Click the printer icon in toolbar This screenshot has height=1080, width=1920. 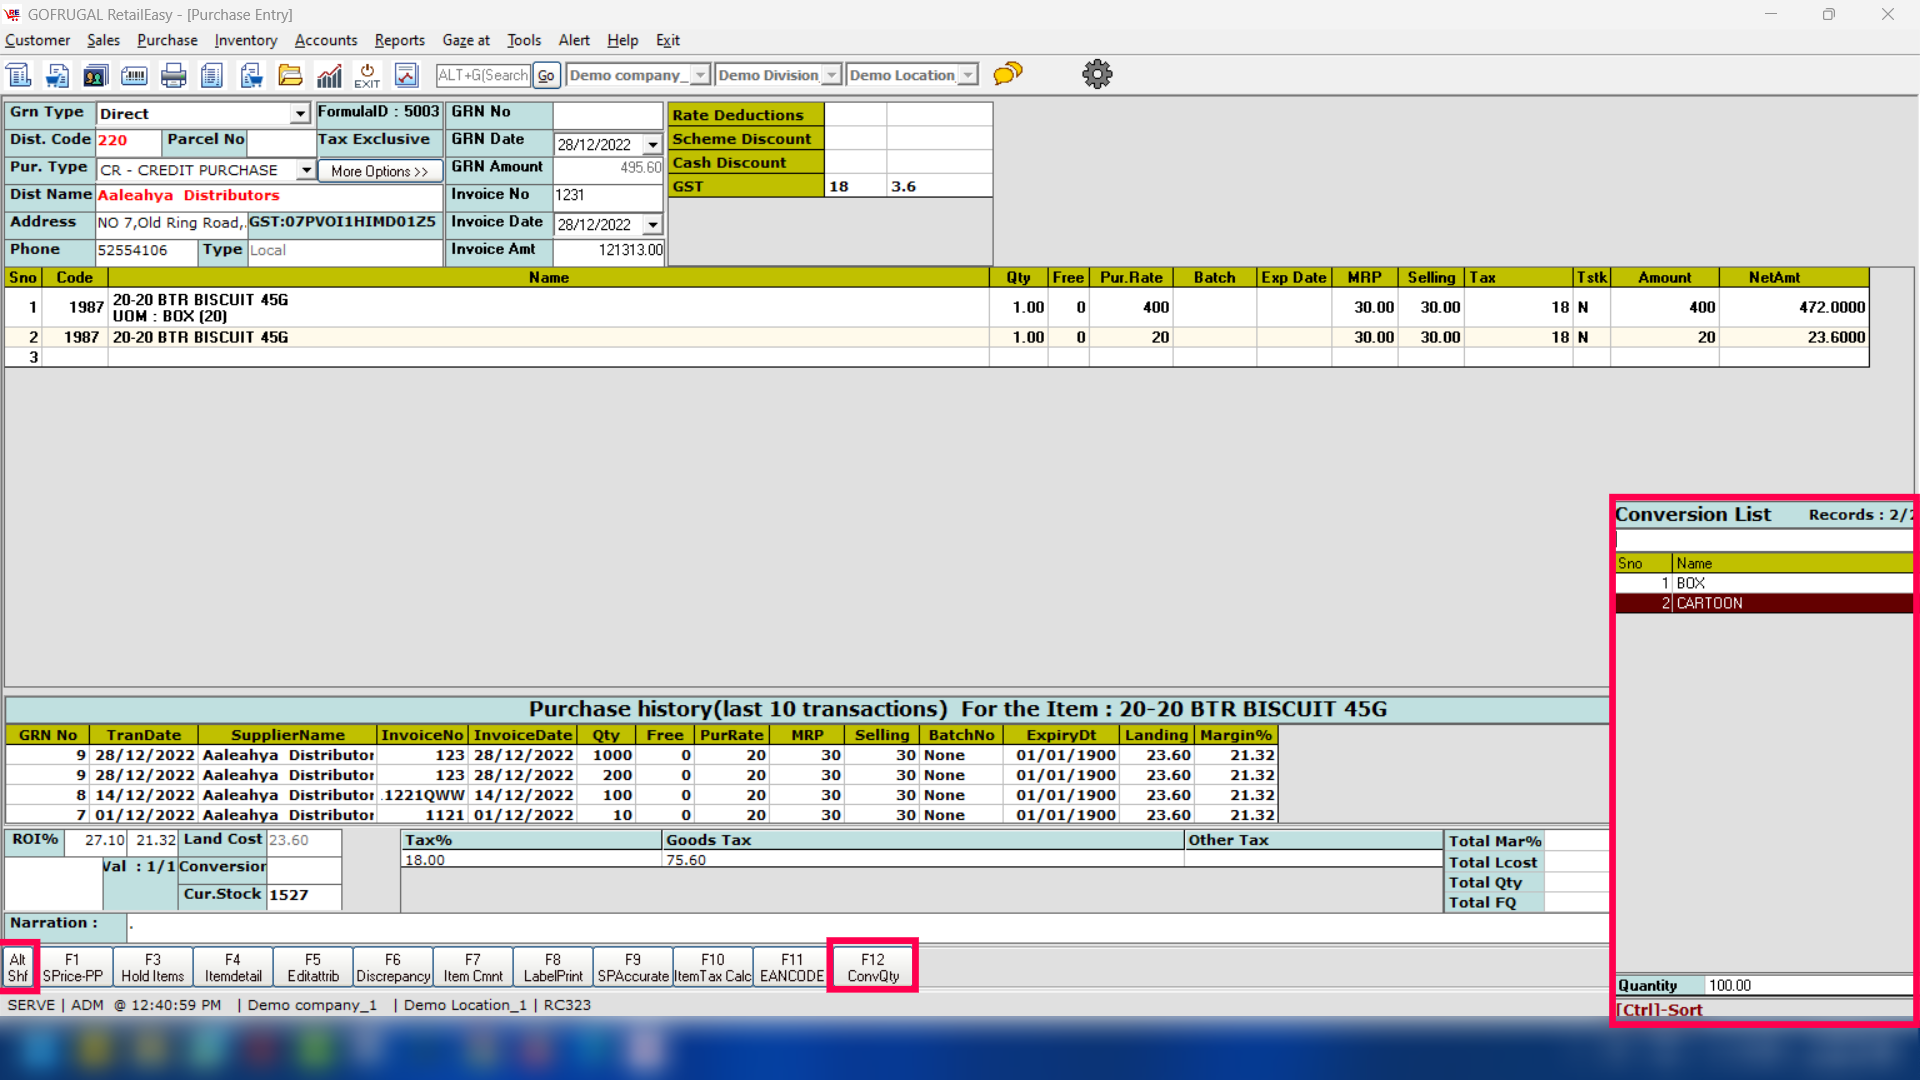tap(173, 75)
